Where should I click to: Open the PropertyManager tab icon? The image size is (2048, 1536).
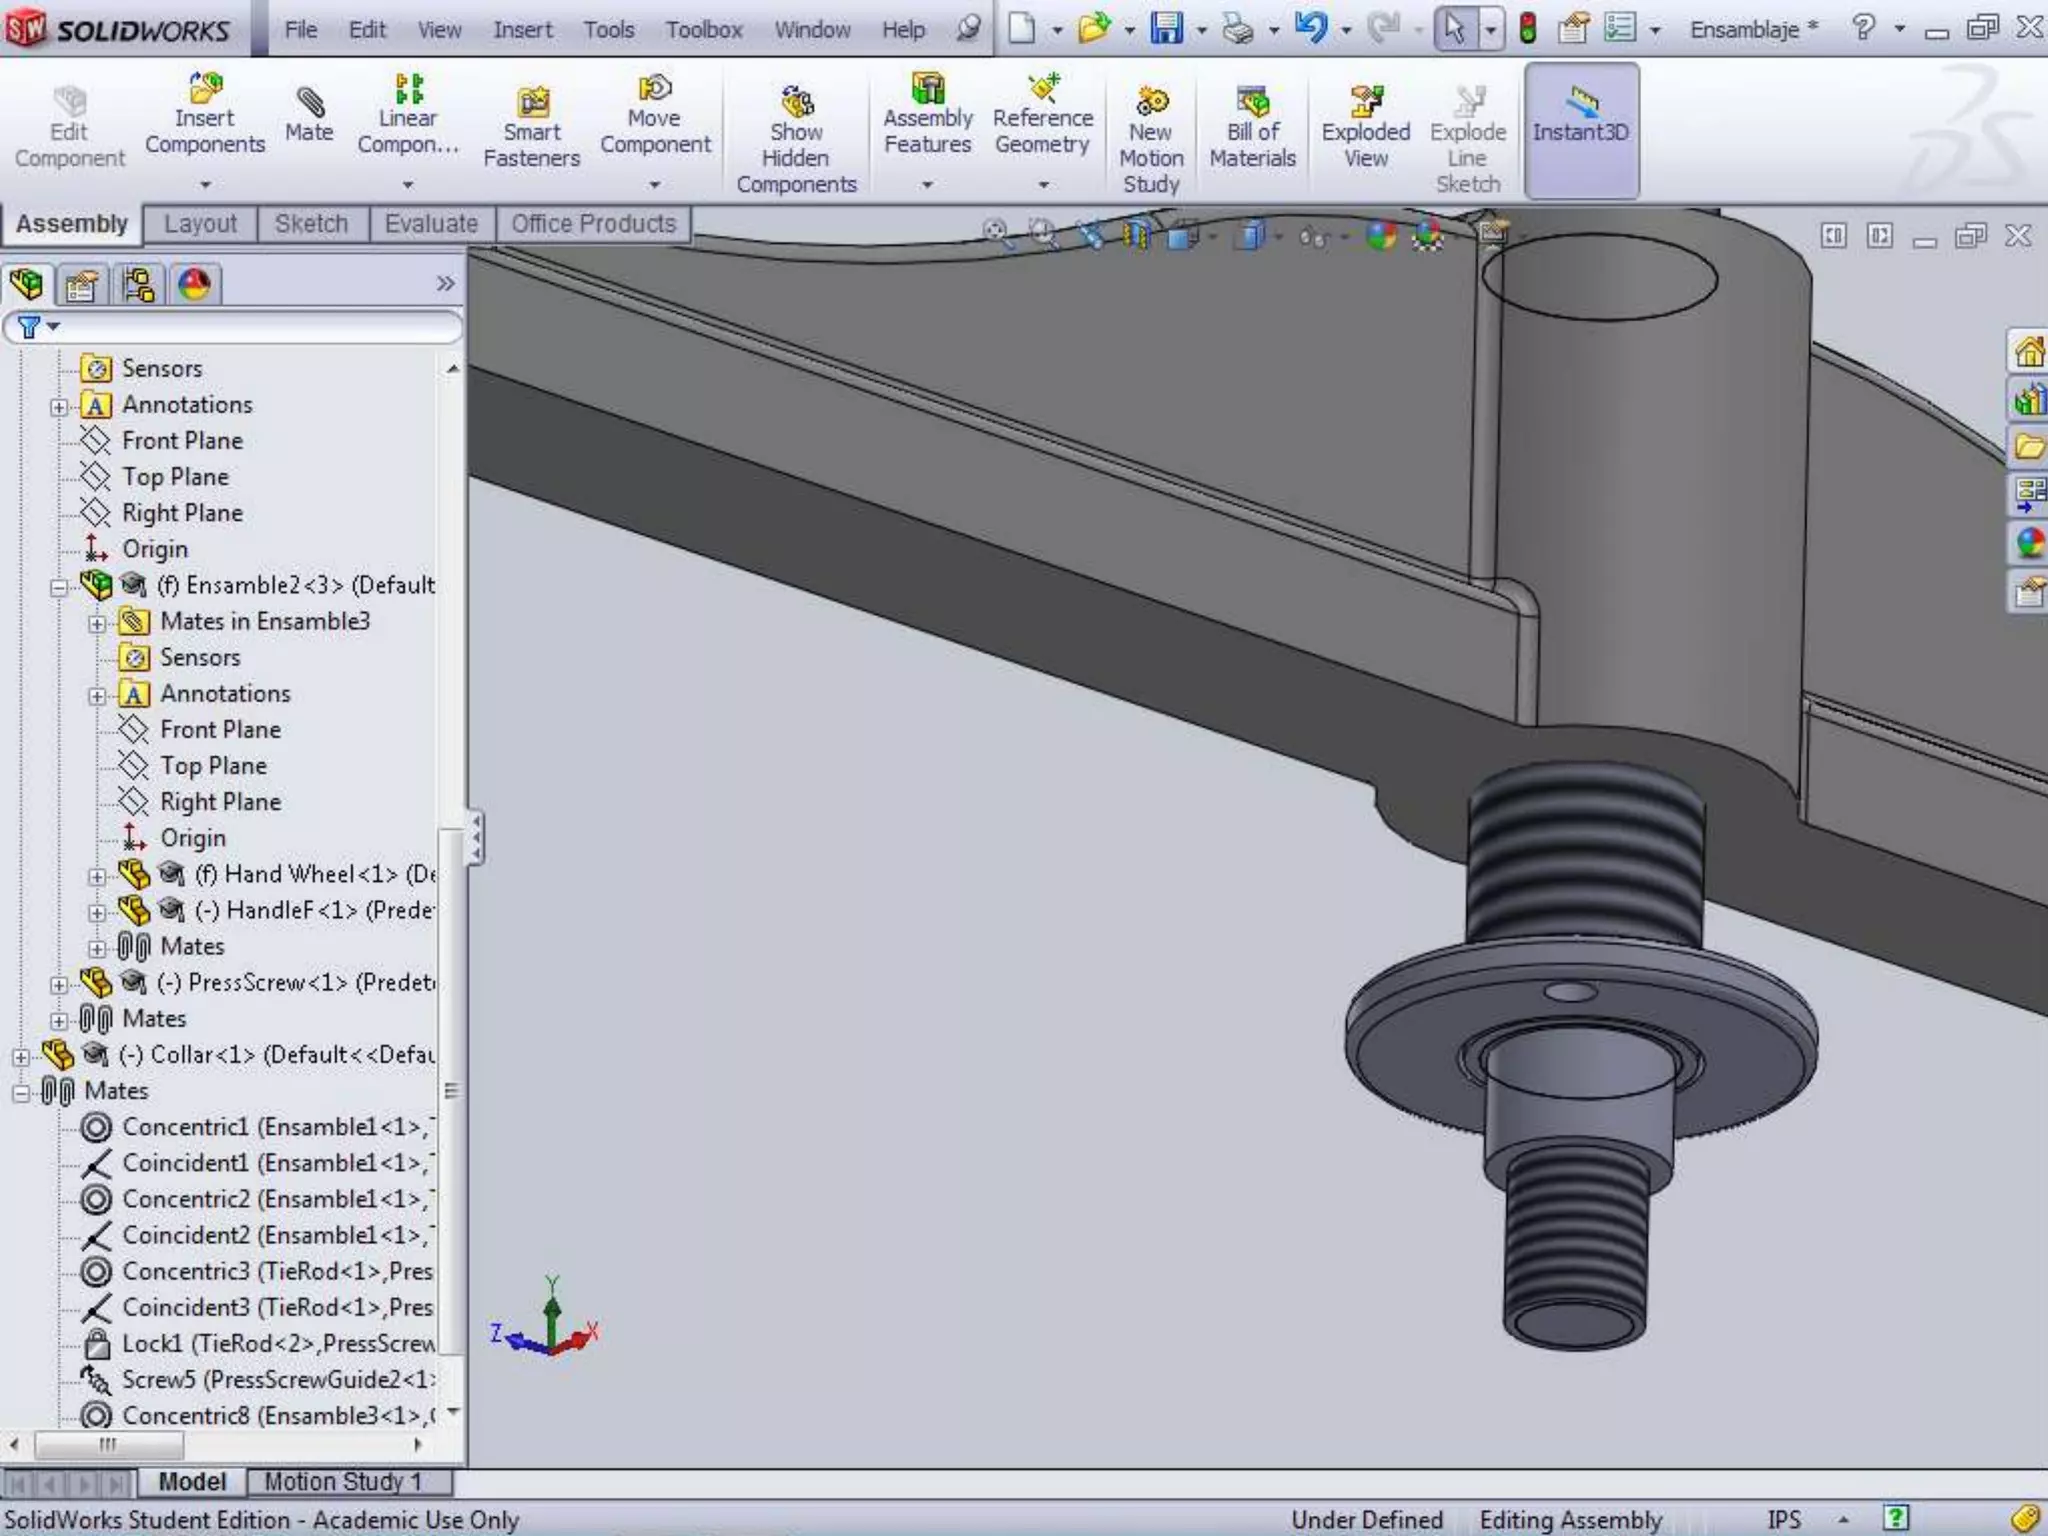pos(82,286)
